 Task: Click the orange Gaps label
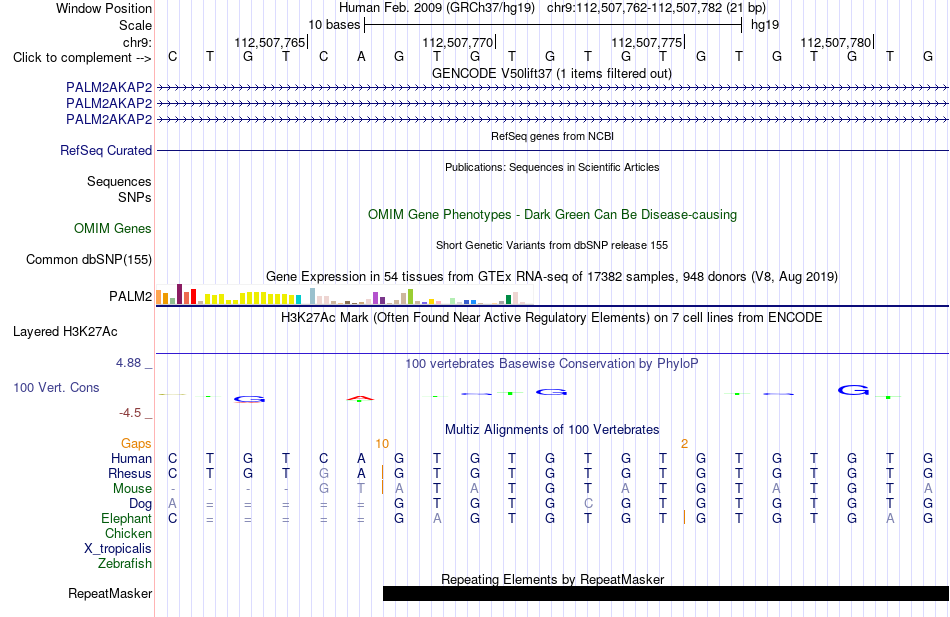point(136,444)
